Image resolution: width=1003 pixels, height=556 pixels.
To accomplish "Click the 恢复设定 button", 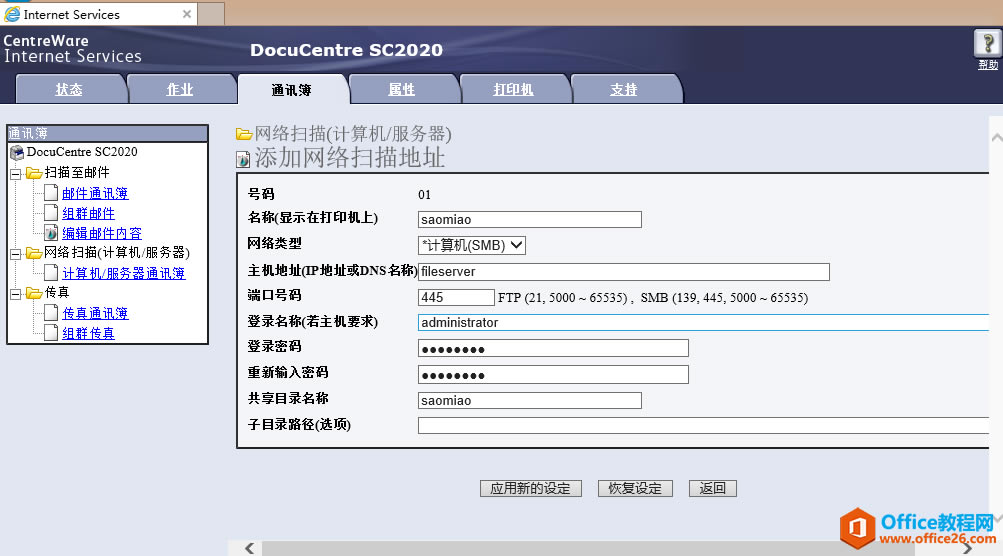I will coord(635,488).
